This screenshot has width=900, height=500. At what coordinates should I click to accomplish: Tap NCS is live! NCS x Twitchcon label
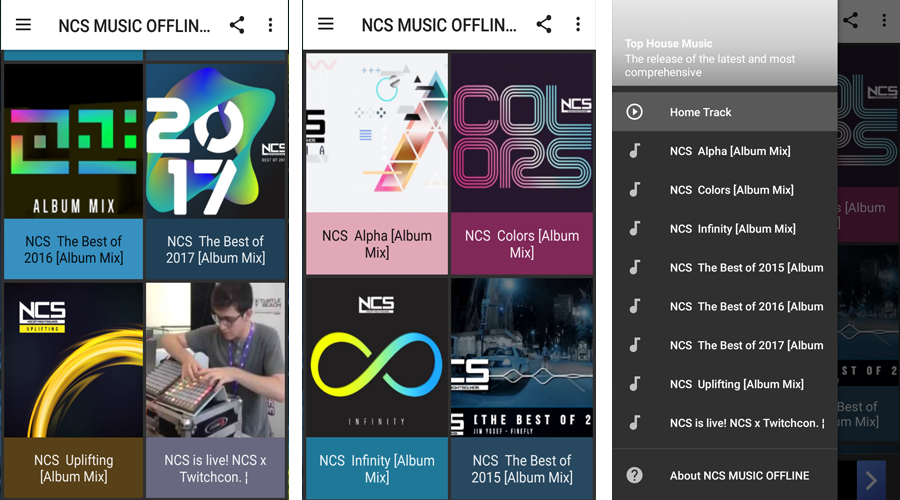click(x=215, y=468)
